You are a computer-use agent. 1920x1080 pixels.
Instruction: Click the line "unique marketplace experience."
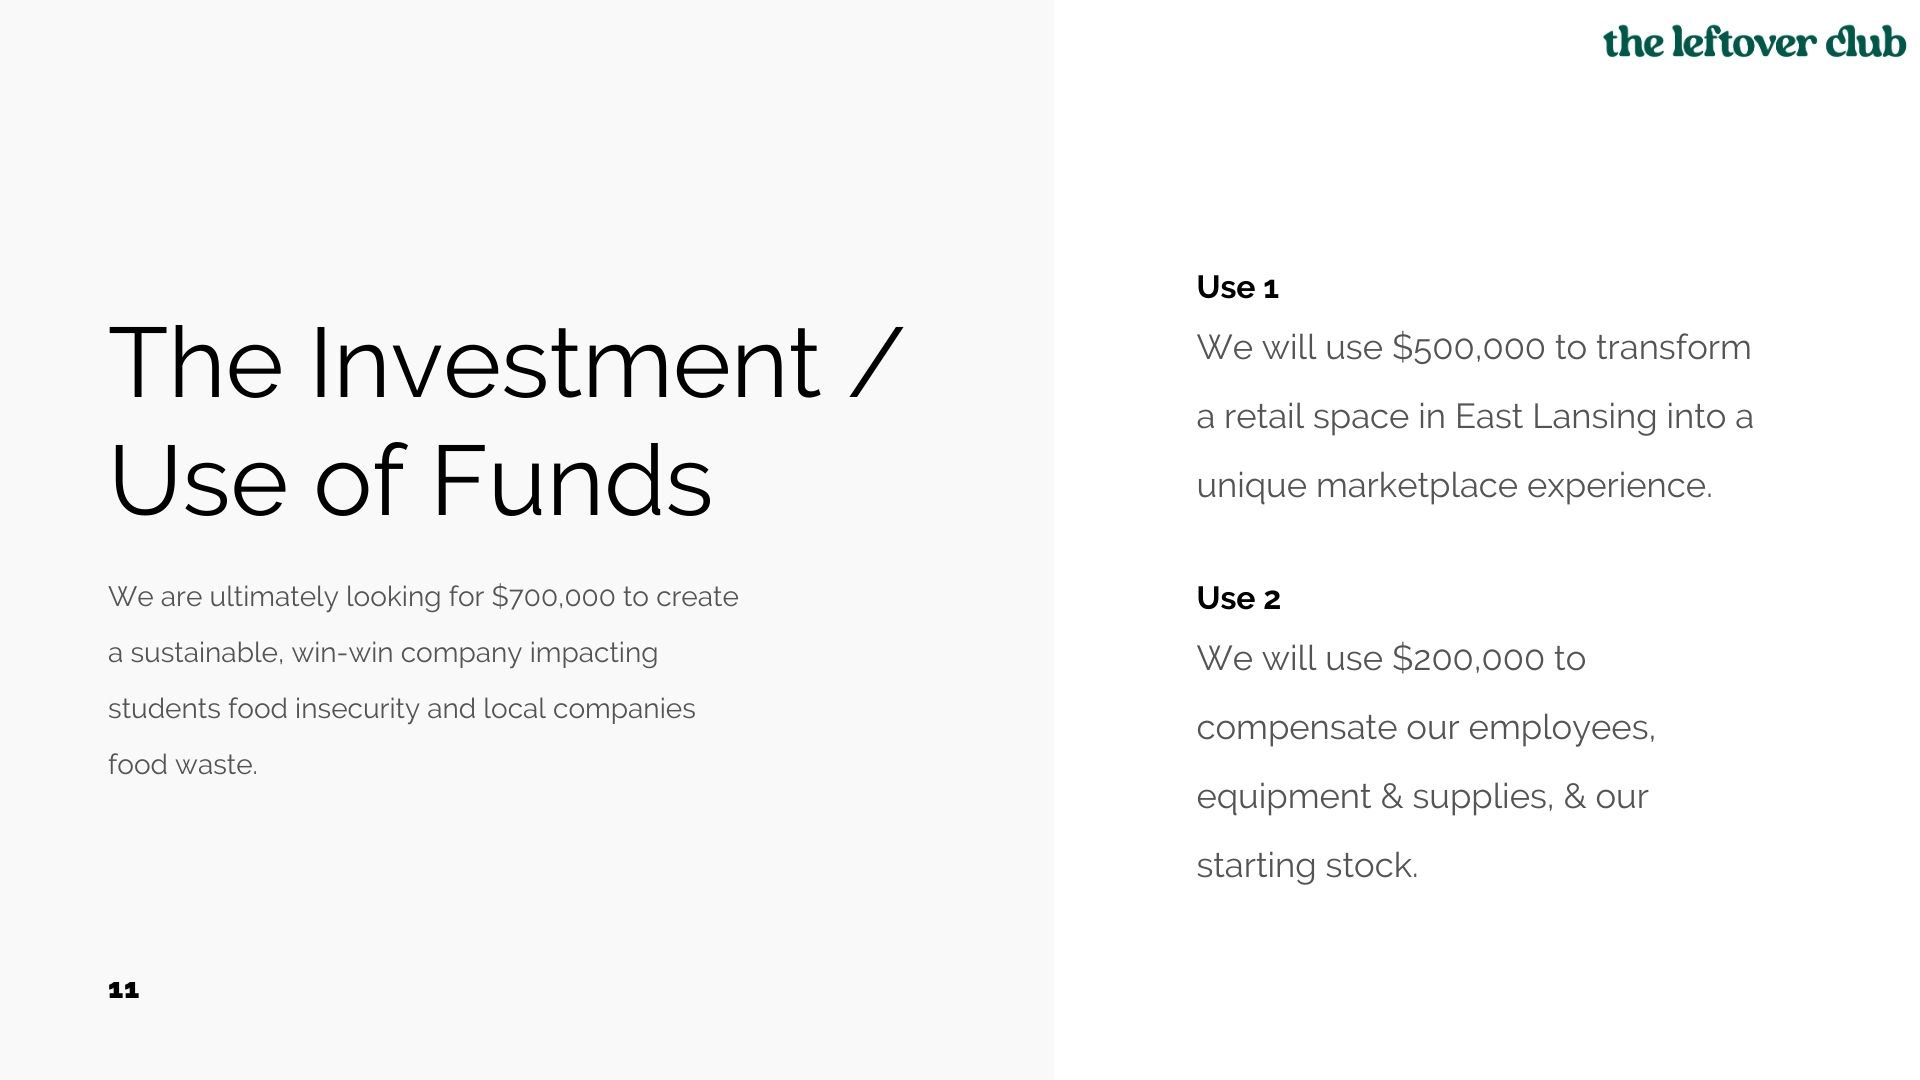click(1454, 486)
